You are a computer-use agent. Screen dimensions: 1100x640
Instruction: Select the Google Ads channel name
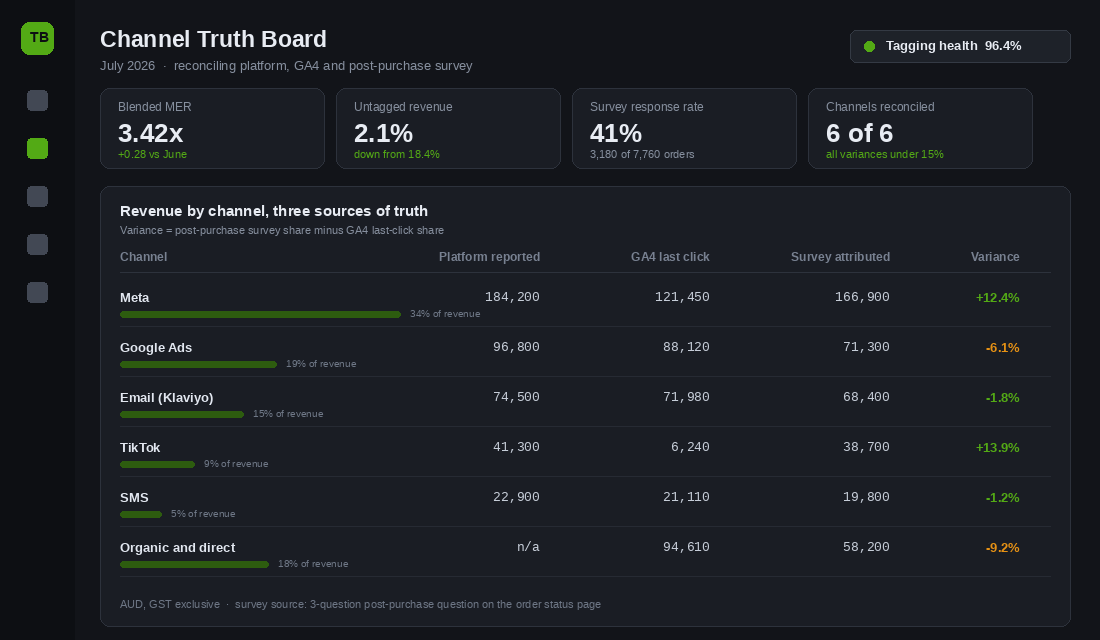click(156, 347)
